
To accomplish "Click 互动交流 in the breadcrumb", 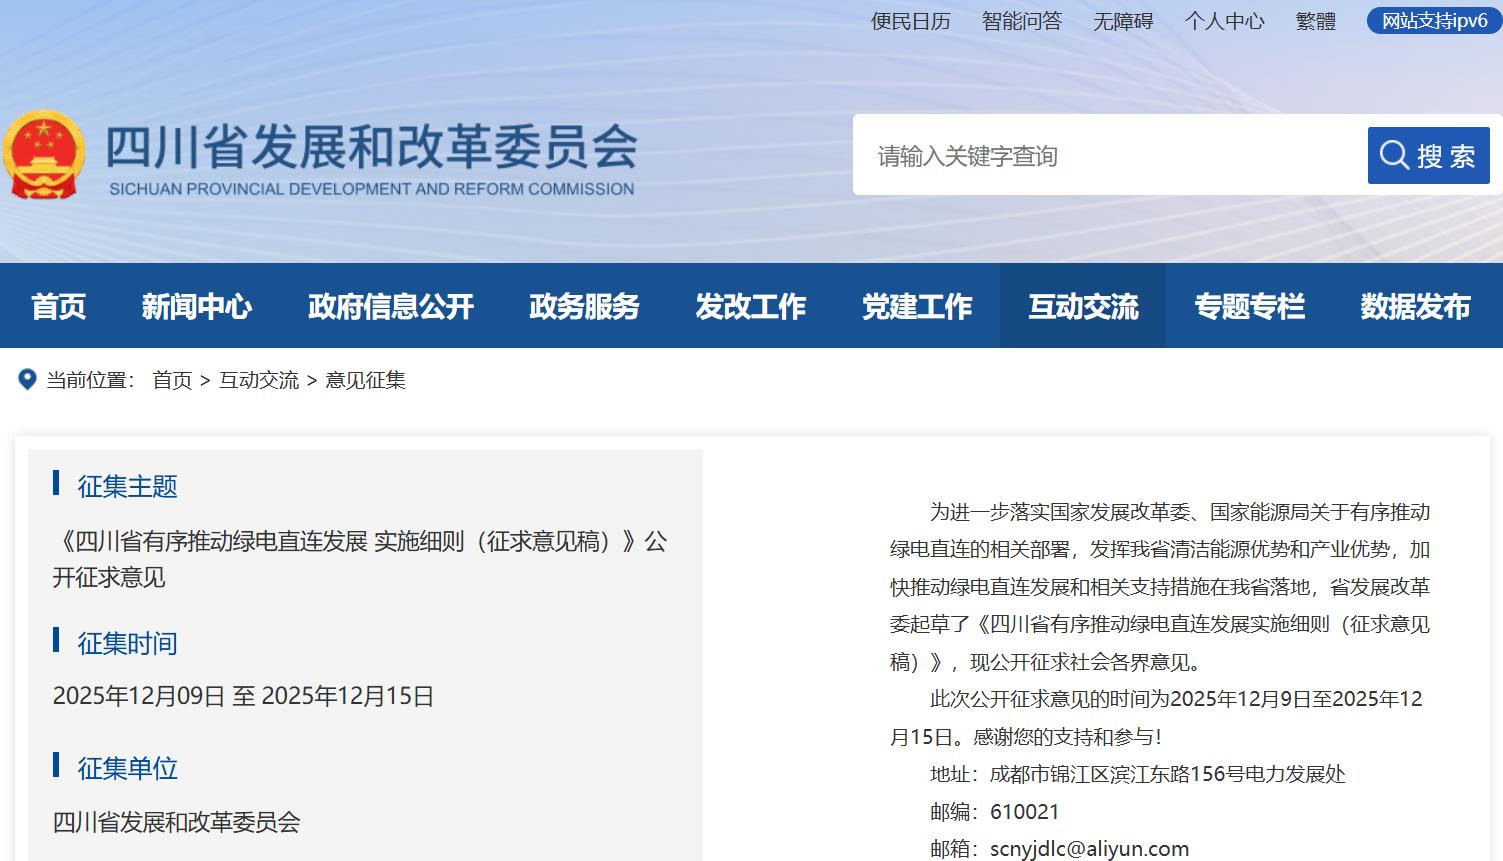I will coord(259,380).
